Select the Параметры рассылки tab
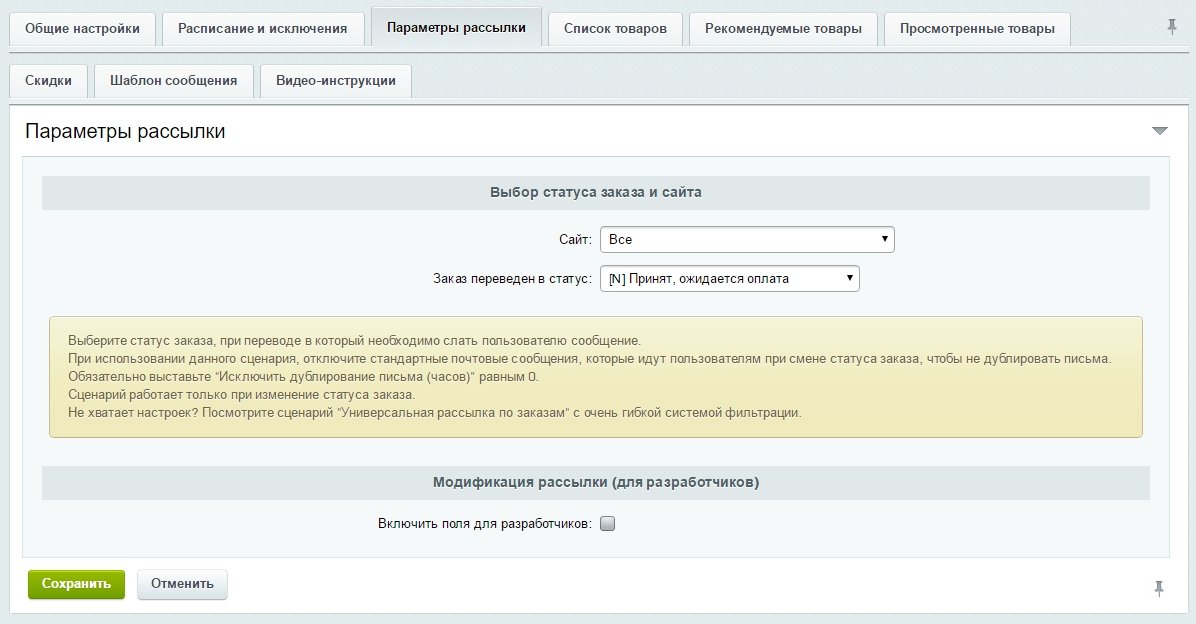This screenshot has height=624, width=1196. pos(456,27)
